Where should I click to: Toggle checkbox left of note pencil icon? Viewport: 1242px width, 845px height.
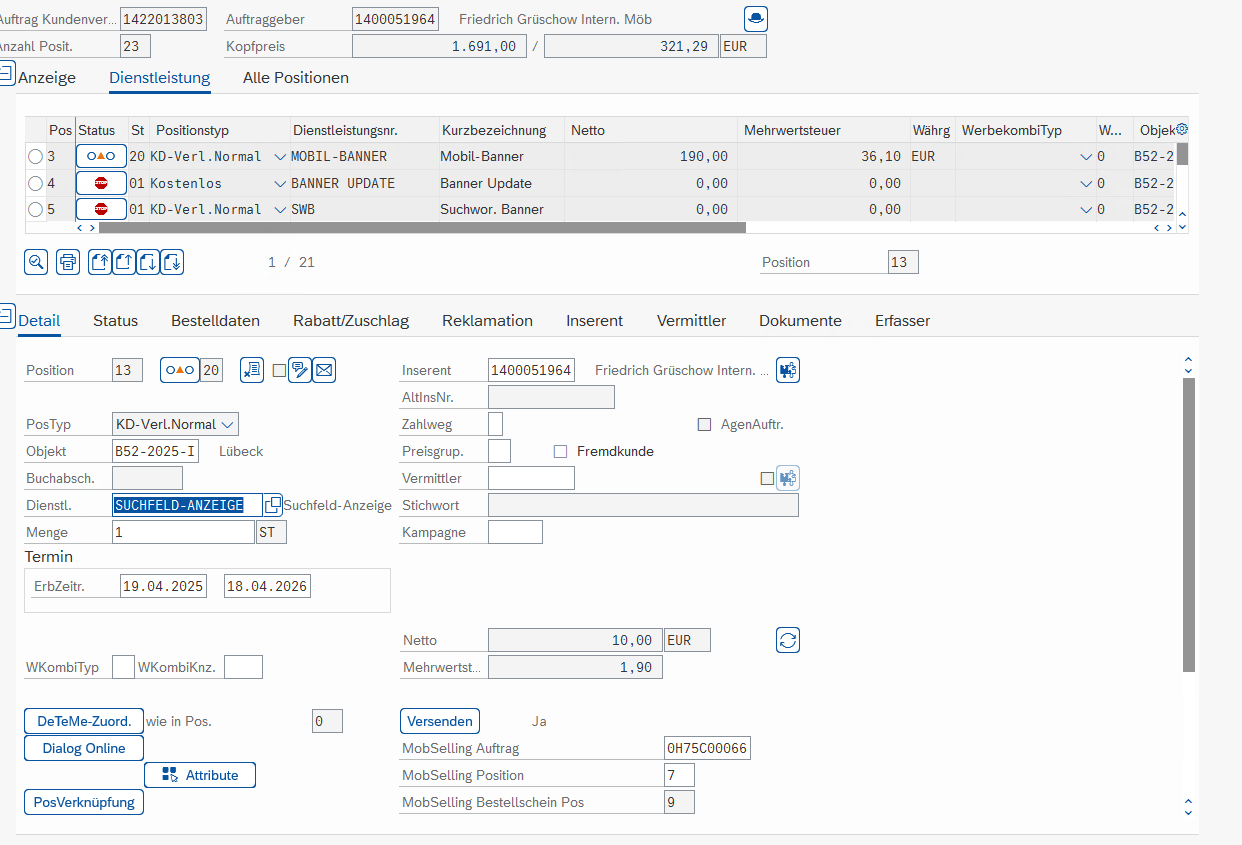(x=279, y=371)
